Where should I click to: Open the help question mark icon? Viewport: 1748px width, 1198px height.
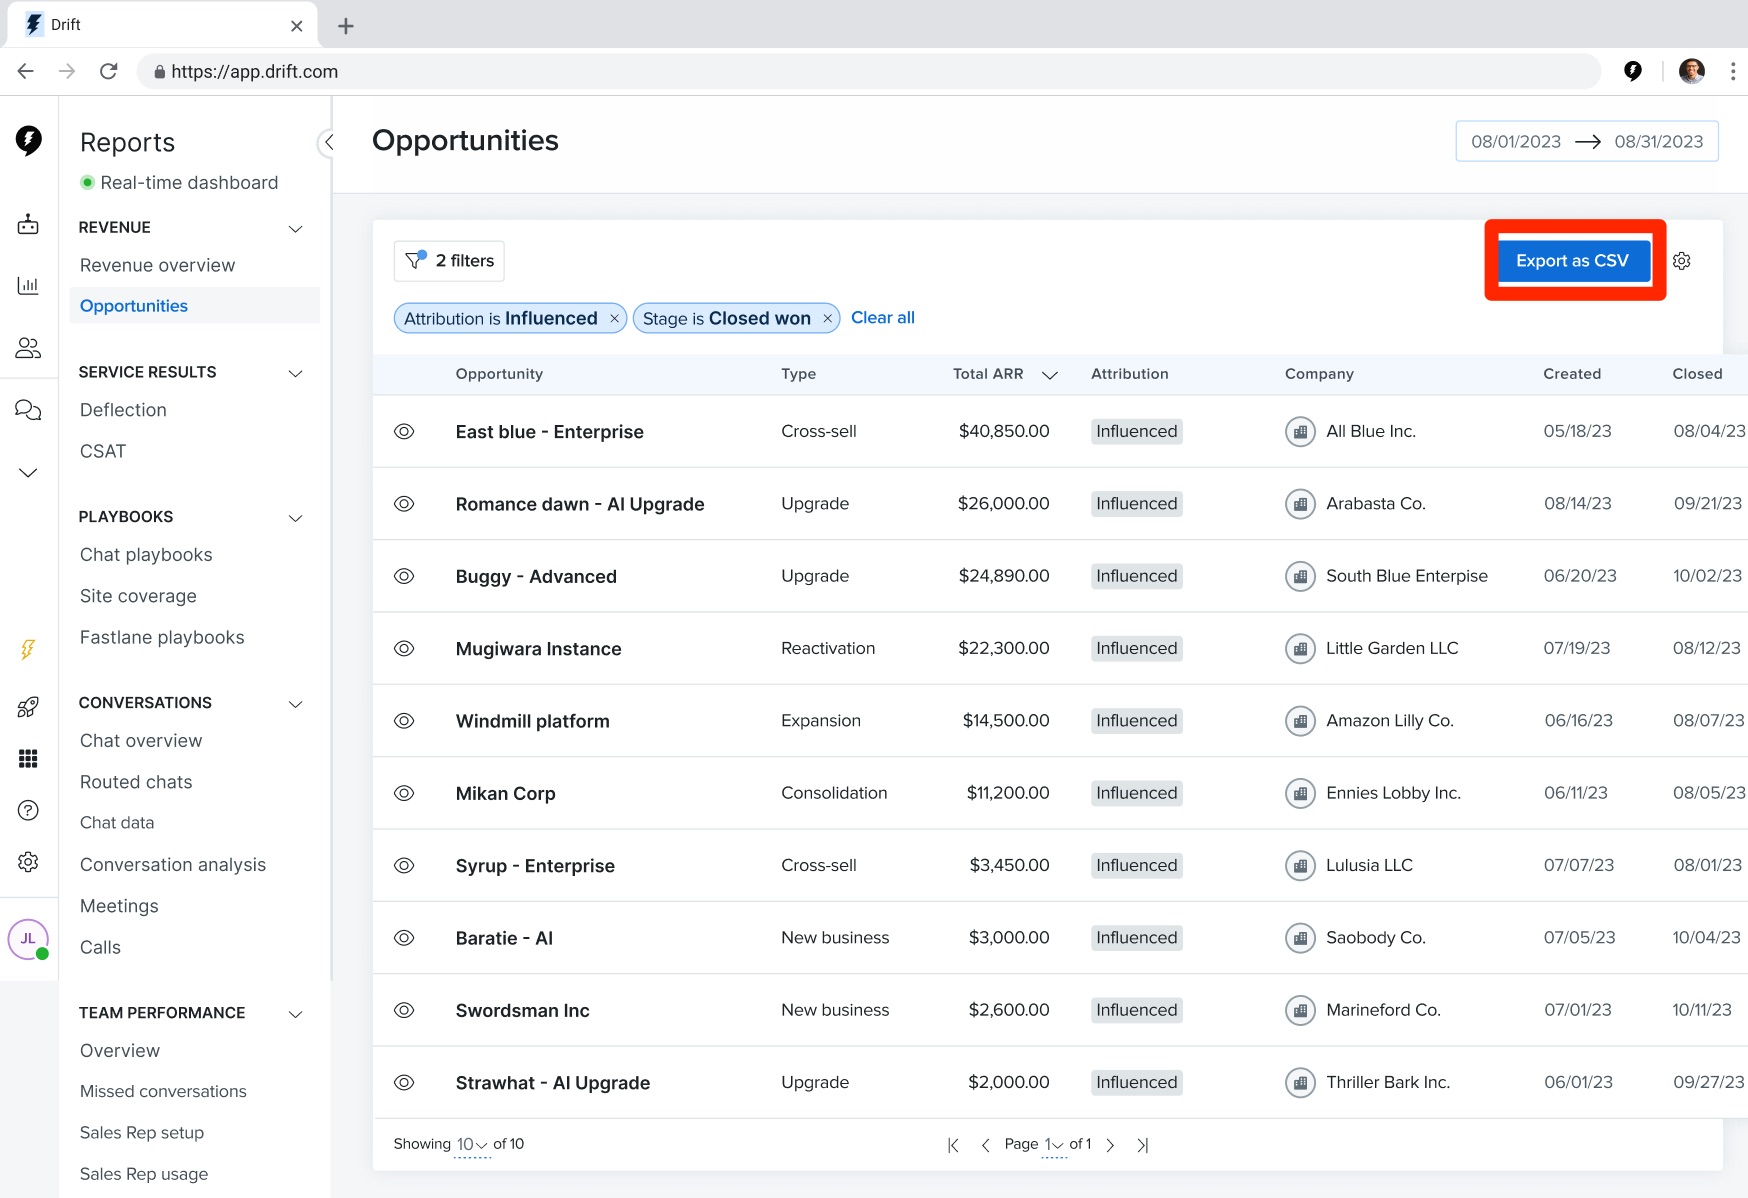(x=28, y=810)
